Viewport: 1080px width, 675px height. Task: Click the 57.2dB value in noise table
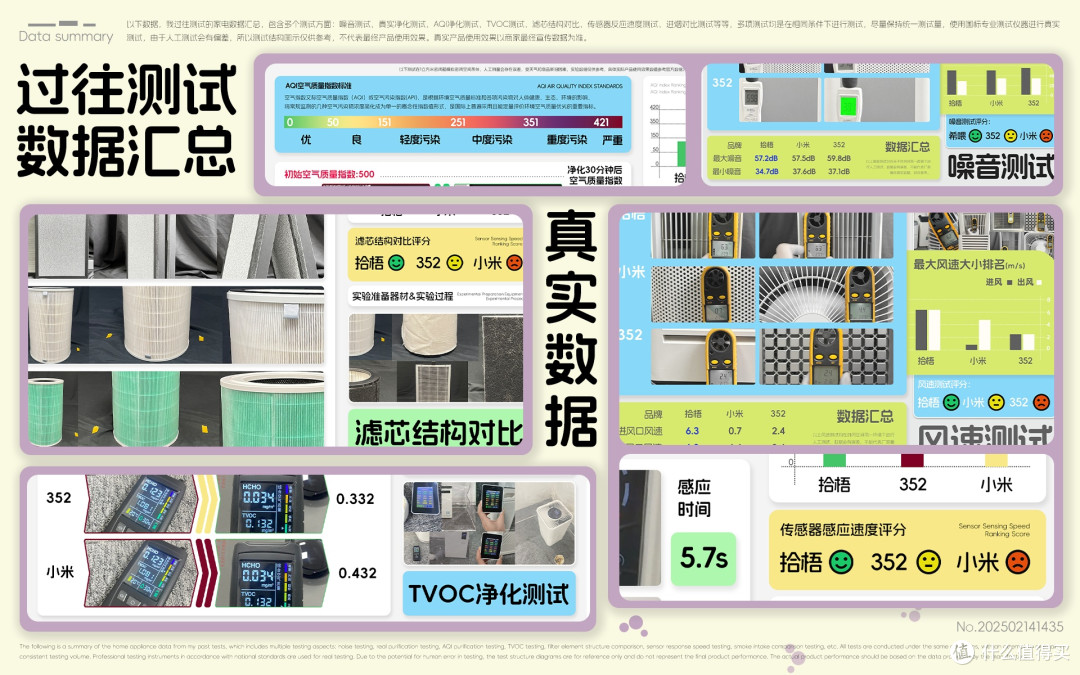coord(766,158)
